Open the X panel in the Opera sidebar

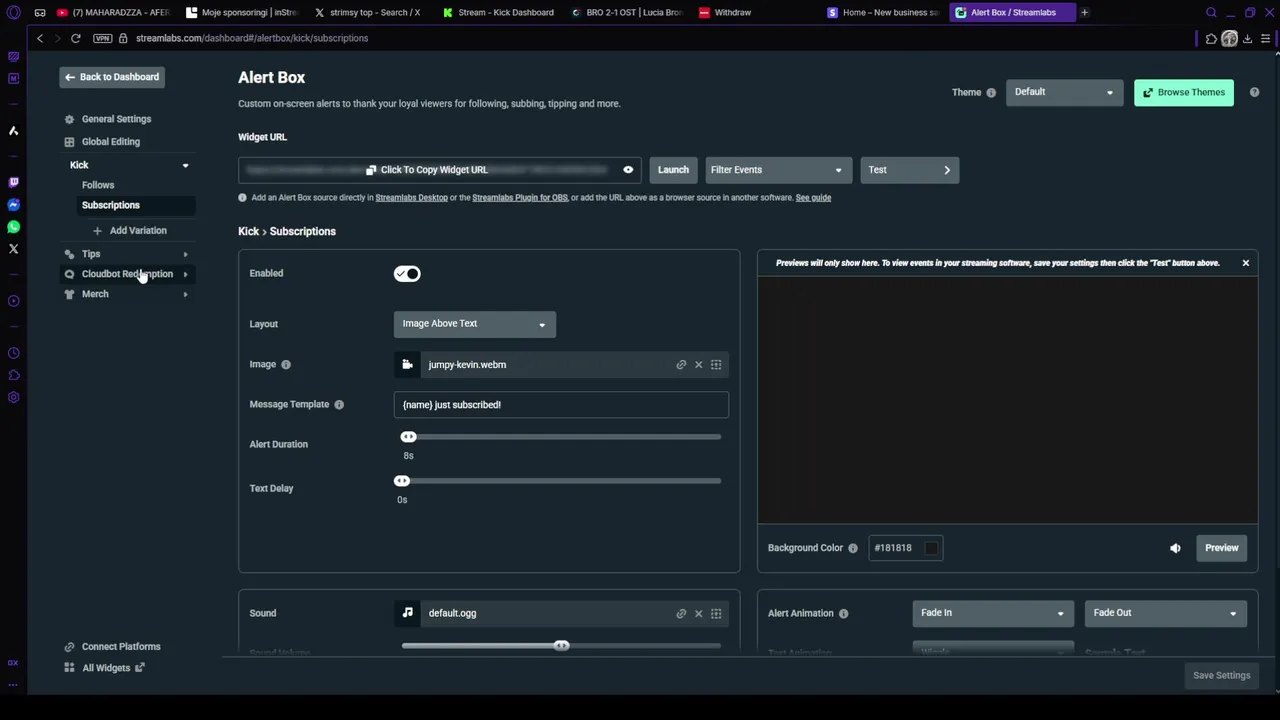(x=13, y=249)
